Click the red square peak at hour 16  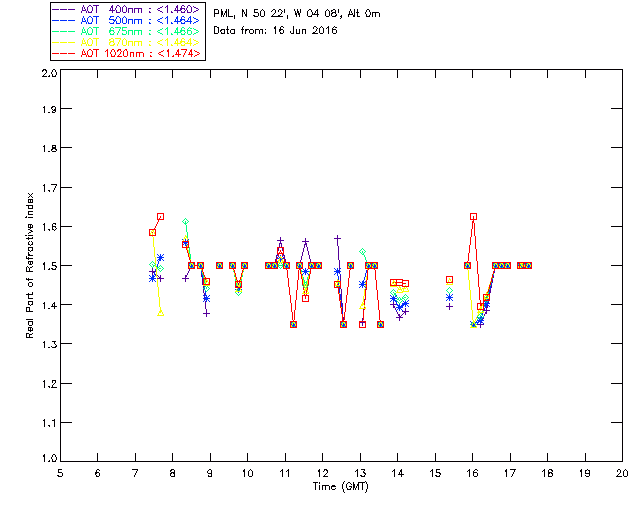(x=473, y=217)
